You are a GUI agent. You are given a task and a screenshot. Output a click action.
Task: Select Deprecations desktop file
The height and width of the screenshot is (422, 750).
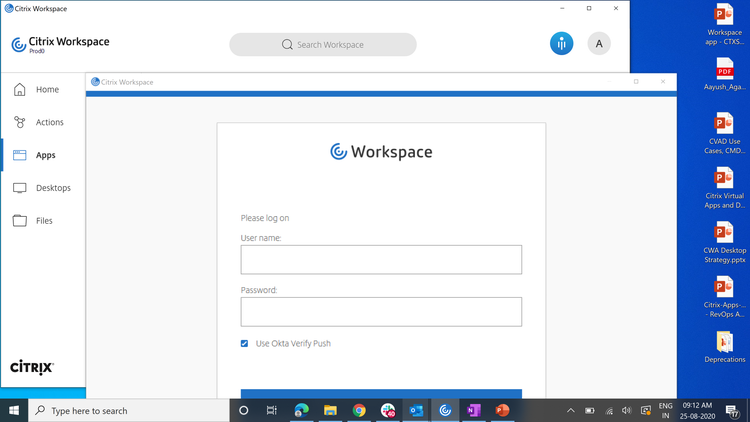(725, 347)
